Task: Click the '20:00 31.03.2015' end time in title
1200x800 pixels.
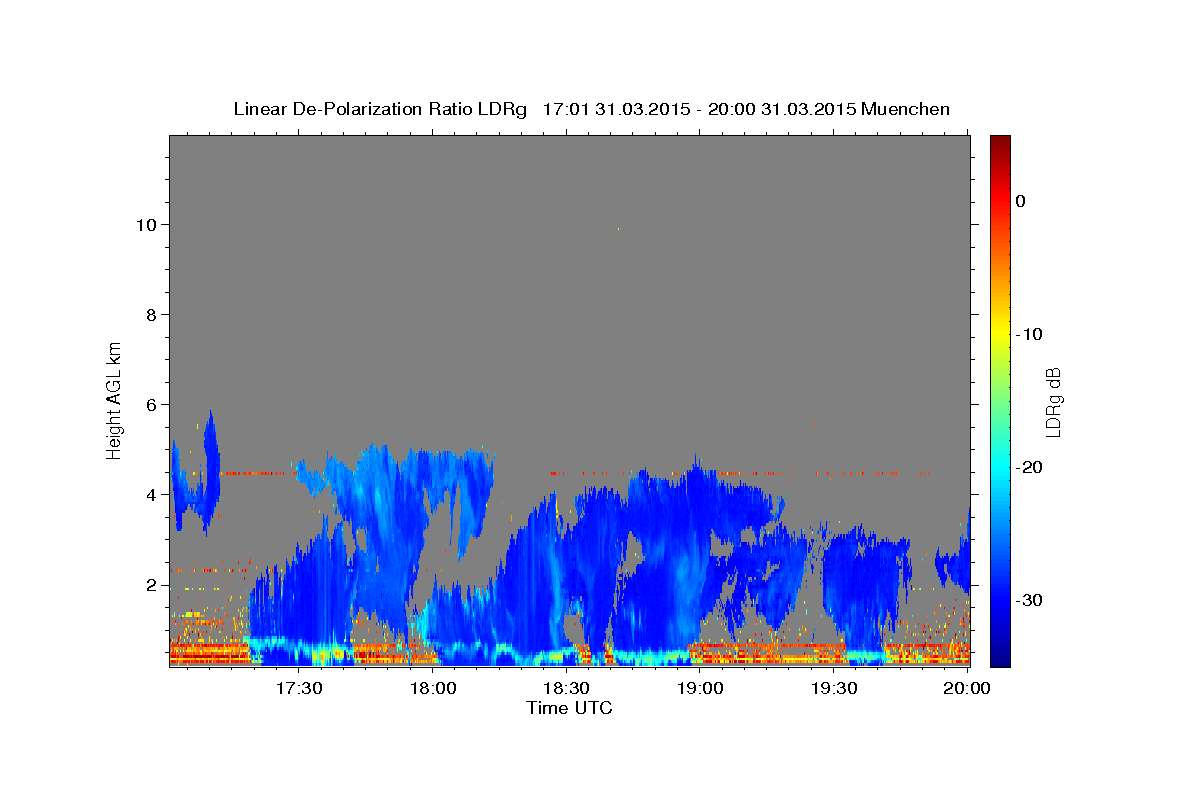Action: click(x=781, y=109)
